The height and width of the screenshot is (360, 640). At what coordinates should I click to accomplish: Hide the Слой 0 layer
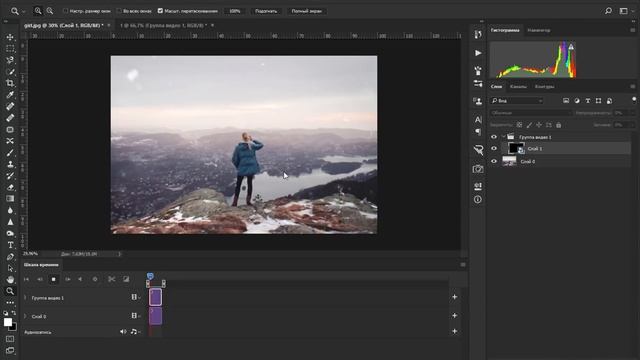[x=494, y=161]
